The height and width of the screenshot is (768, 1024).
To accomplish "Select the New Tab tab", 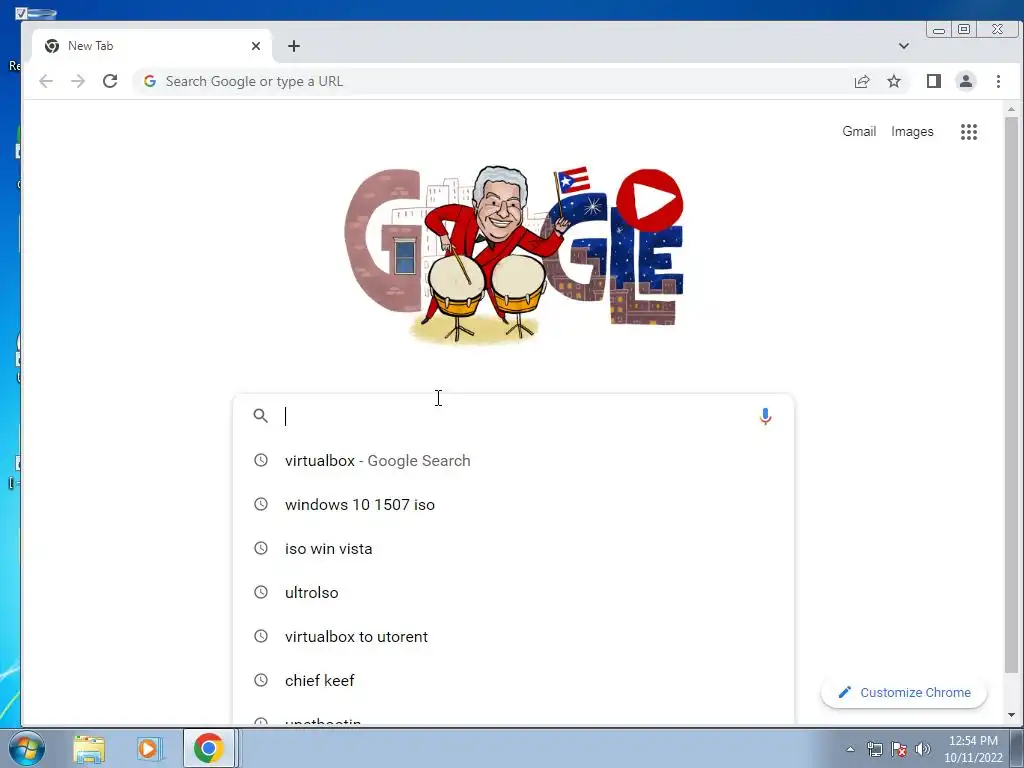I will (x=150, y=46).
